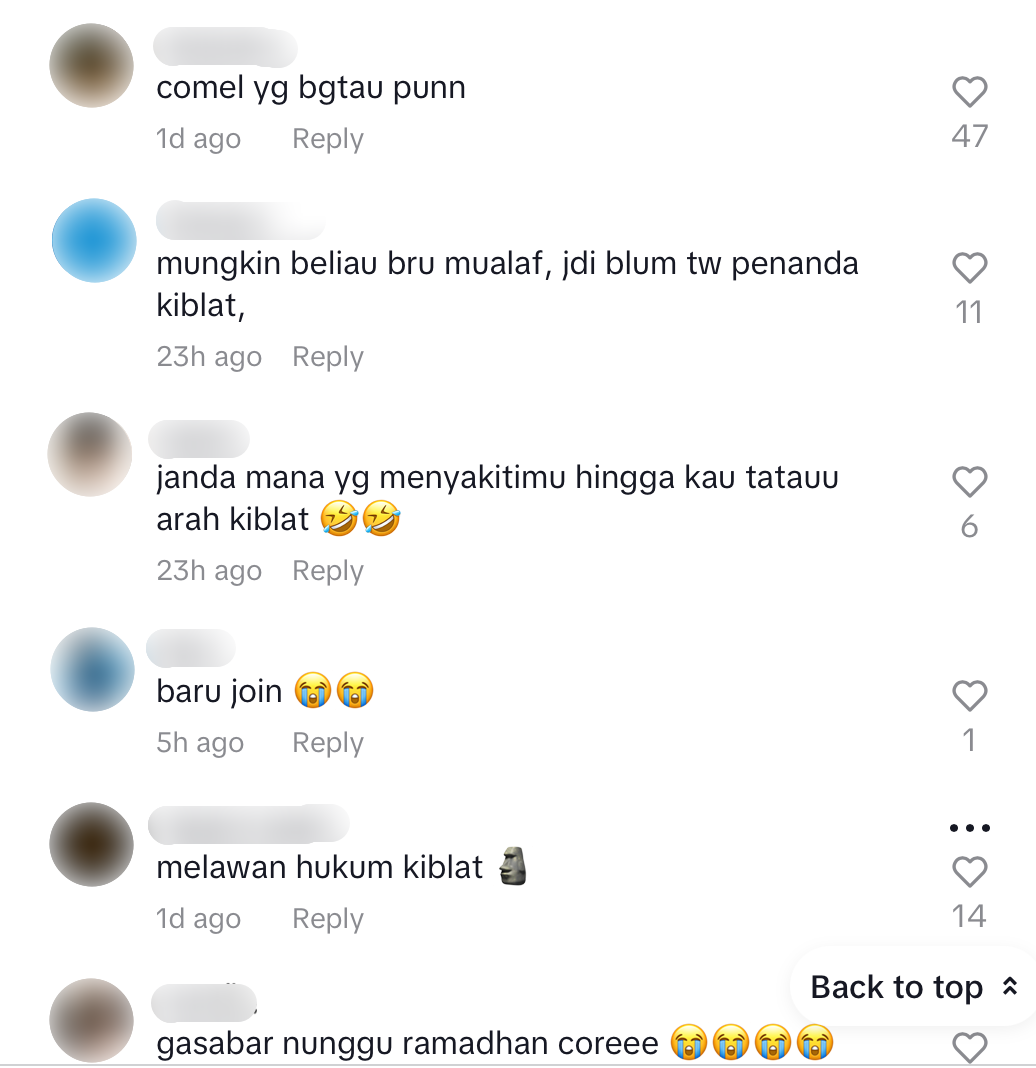Open avatar of 'melawan hukum kiblat' commenter
The height and width of the screenshot is (1068, 1036).
pyautogui.click(x=91, y=845)
